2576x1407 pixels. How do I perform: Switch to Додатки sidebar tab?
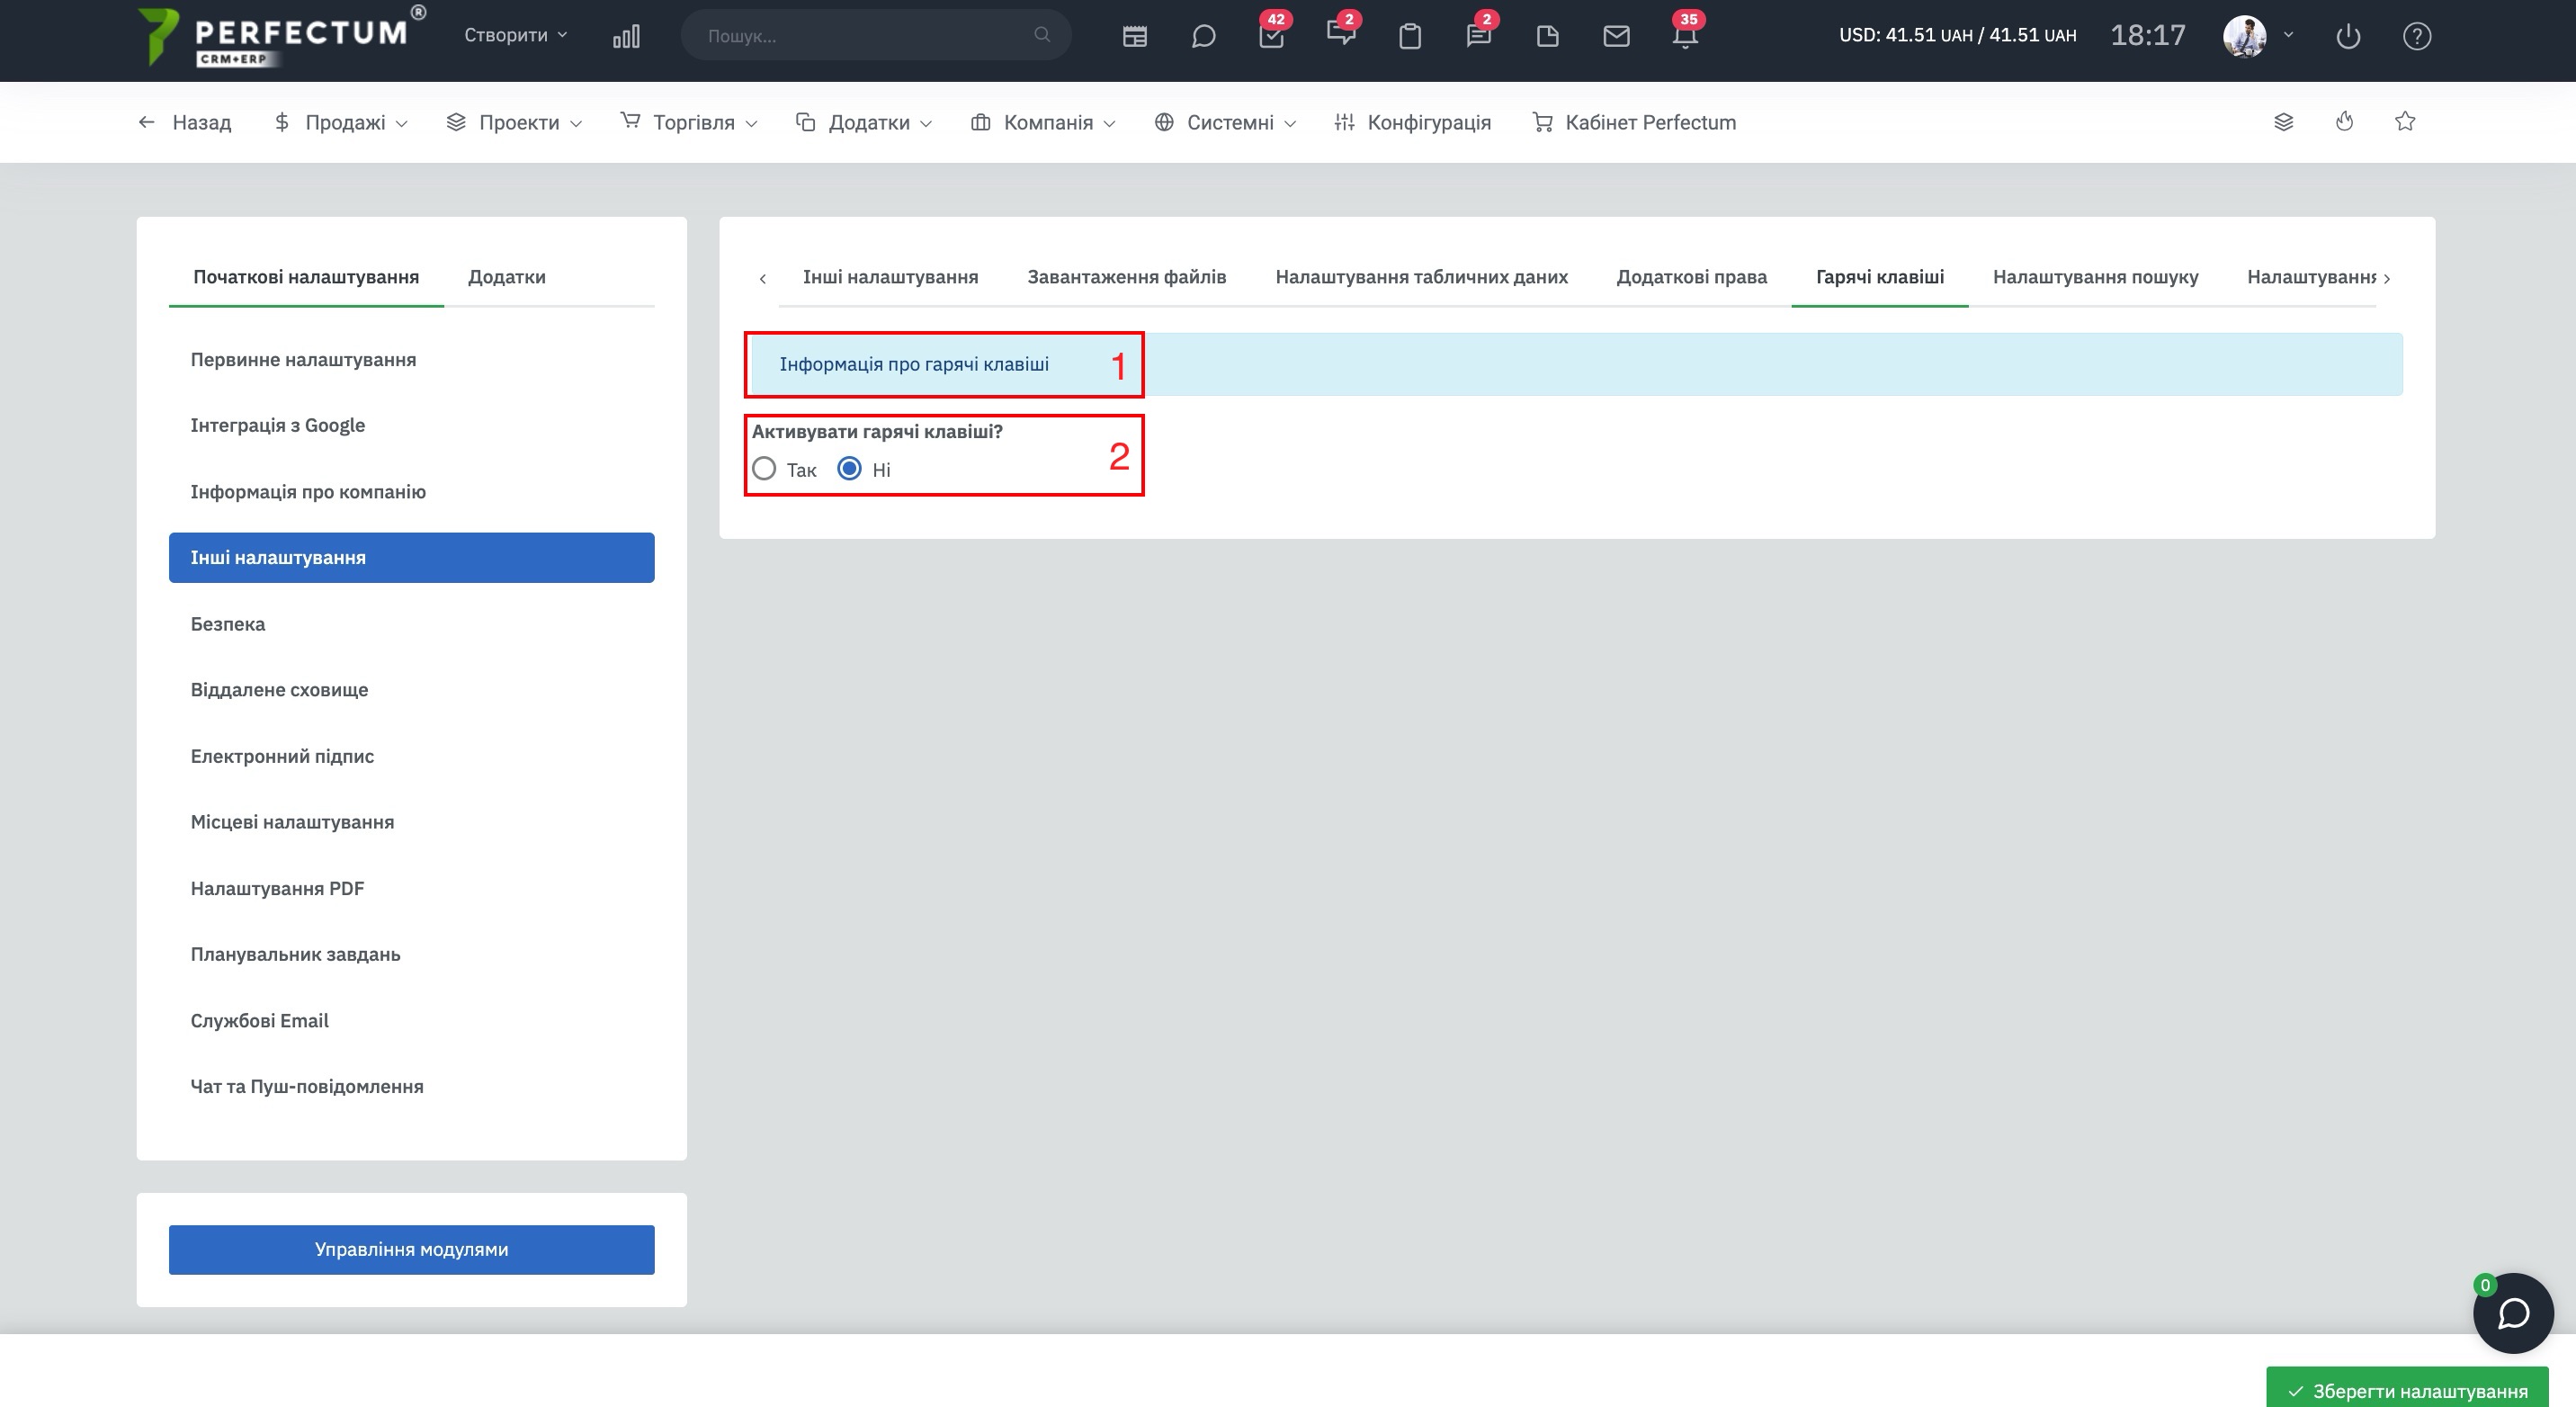pos(507,277)
